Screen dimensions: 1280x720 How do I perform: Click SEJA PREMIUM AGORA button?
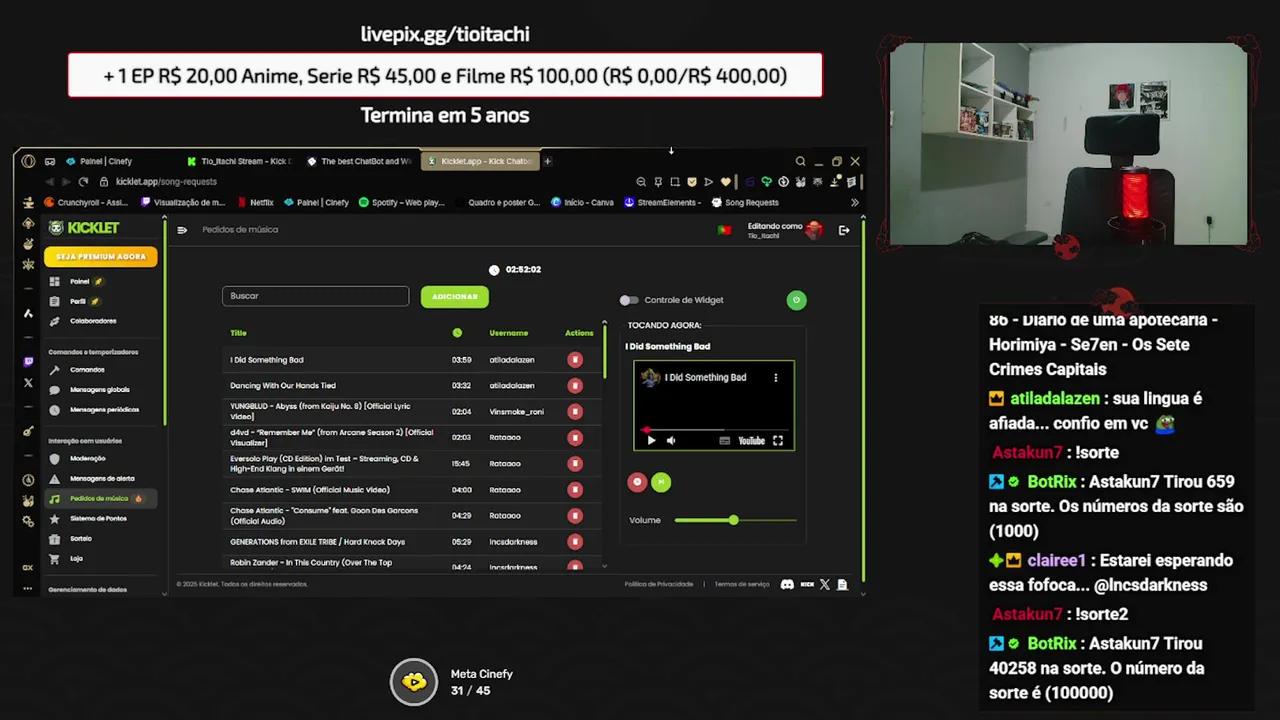(101, 257)
